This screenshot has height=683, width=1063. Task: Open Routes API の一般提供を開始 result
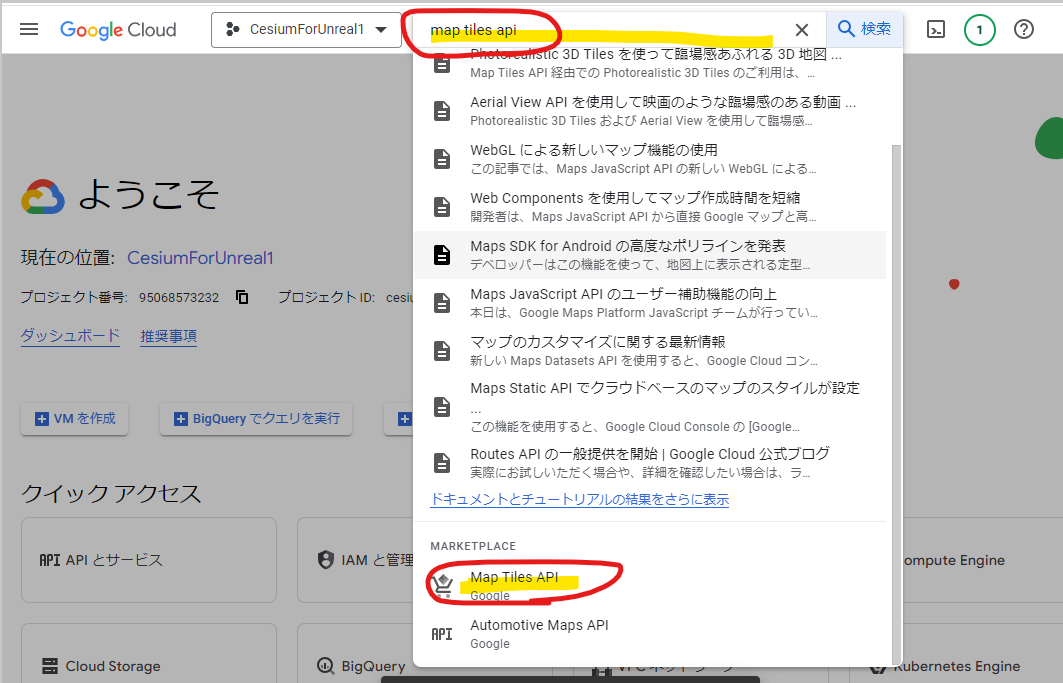coord(649,463)
